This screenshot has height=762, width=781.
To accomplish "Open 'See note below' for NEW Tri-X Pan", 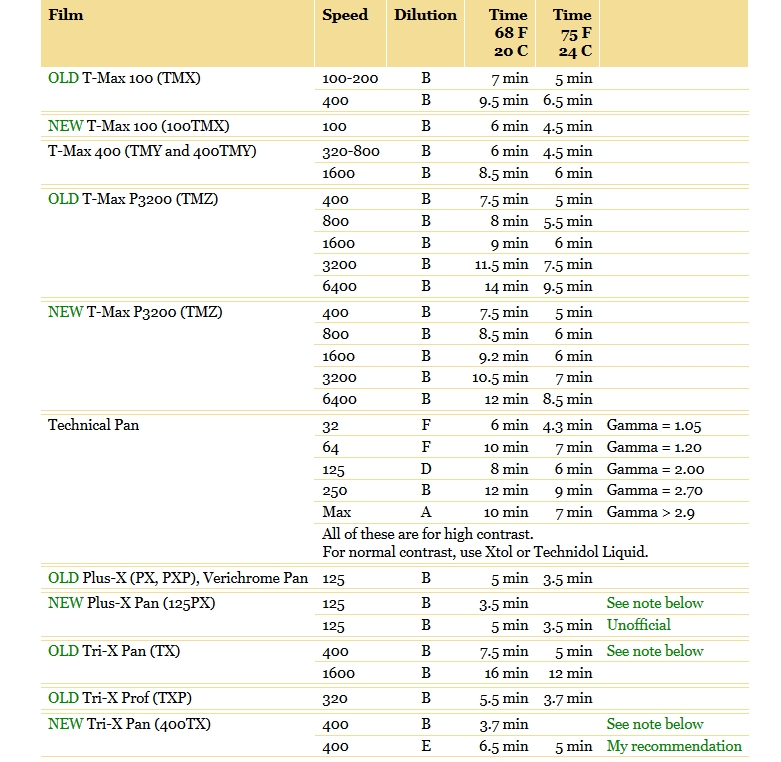I will pyautogui.click(x=654, y=724).
